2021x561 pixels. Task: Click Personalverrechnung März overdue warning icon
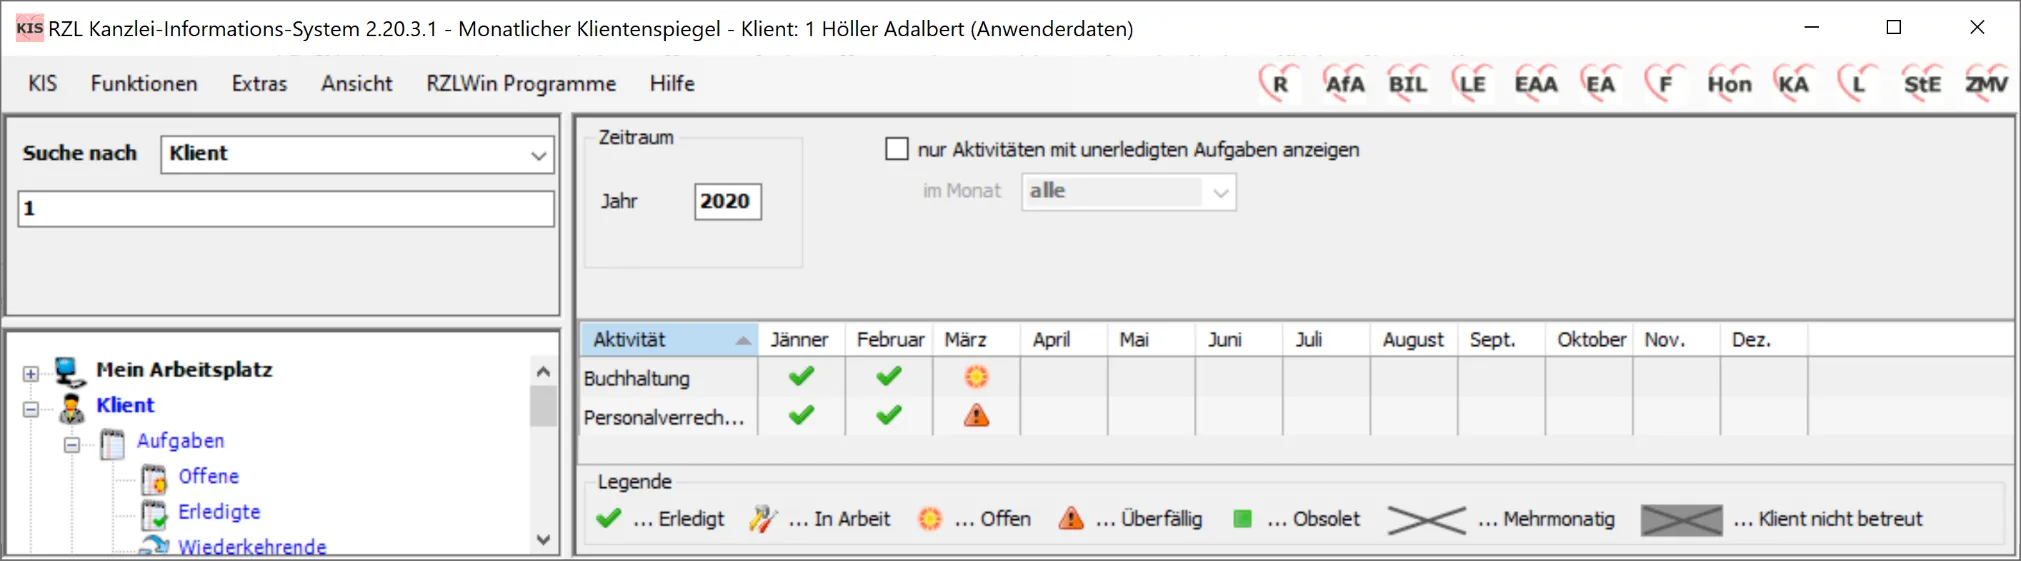(976, 415)
